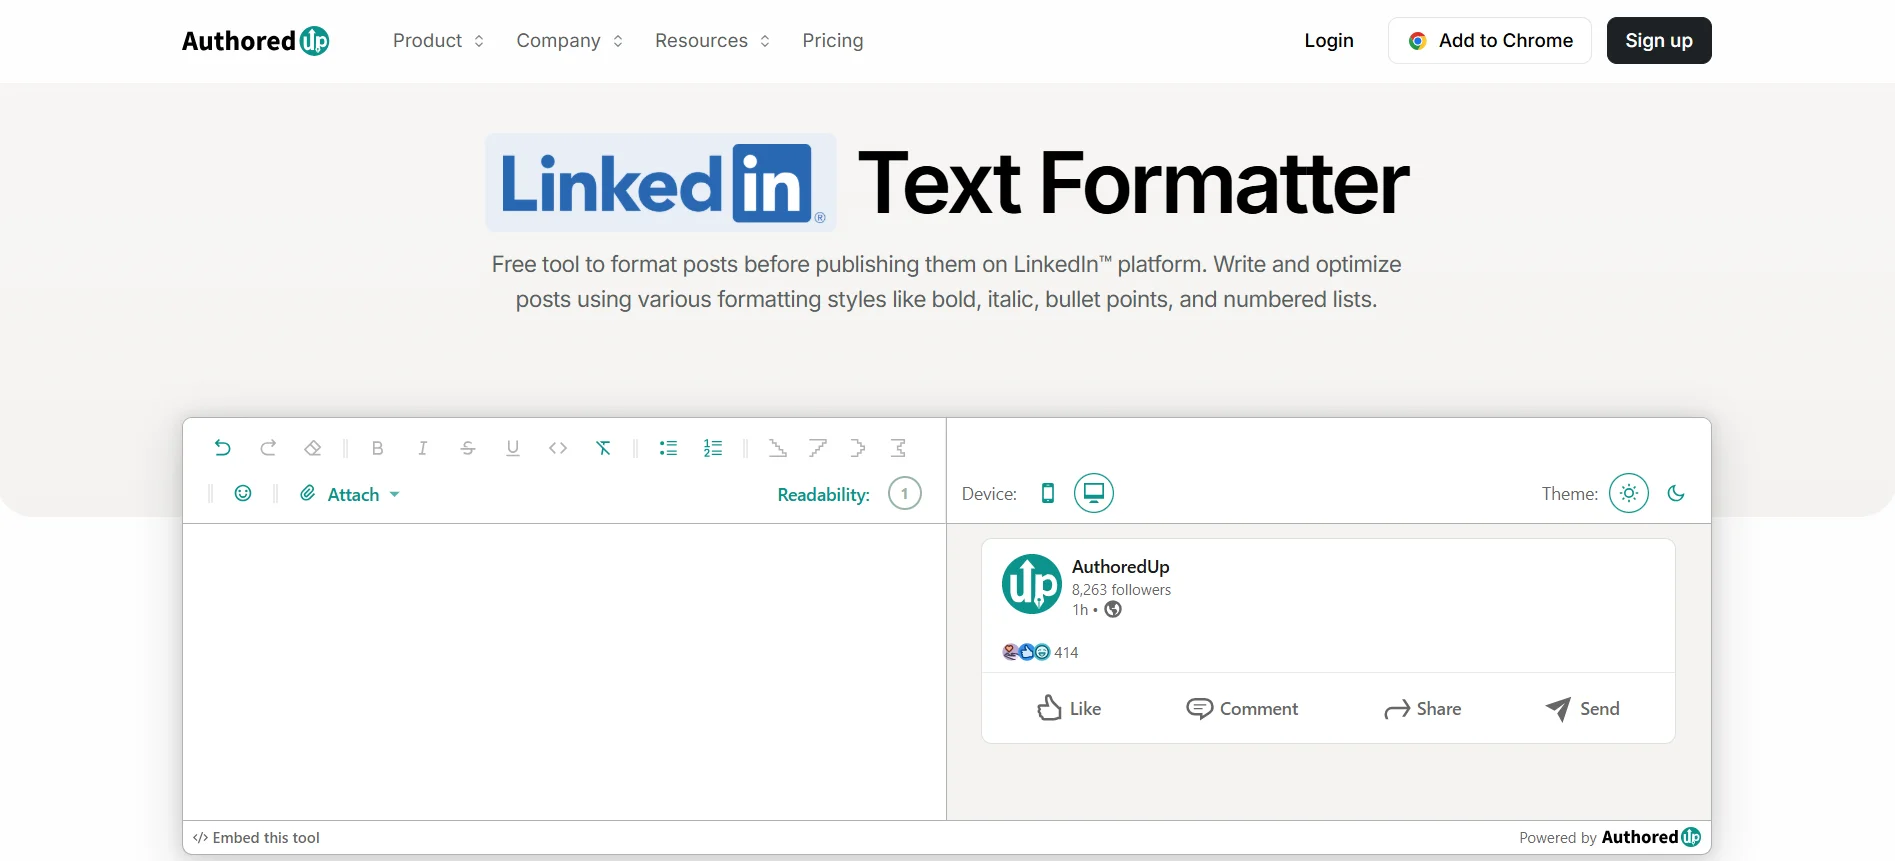This screenshot has width=1895, height=861.
Task: Insert a numbered list
Action: (x=713, y=448)
